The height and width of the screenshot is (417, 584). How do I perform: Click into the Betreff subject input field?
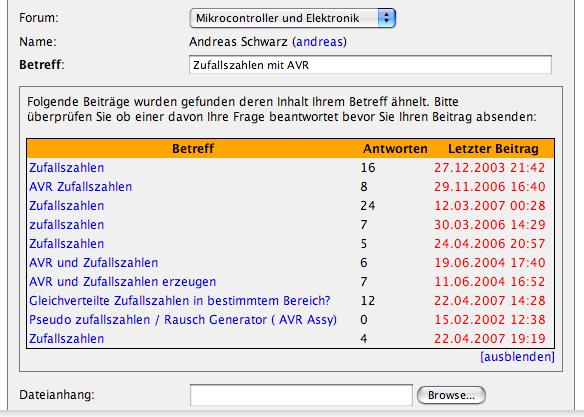click(370, 65)
